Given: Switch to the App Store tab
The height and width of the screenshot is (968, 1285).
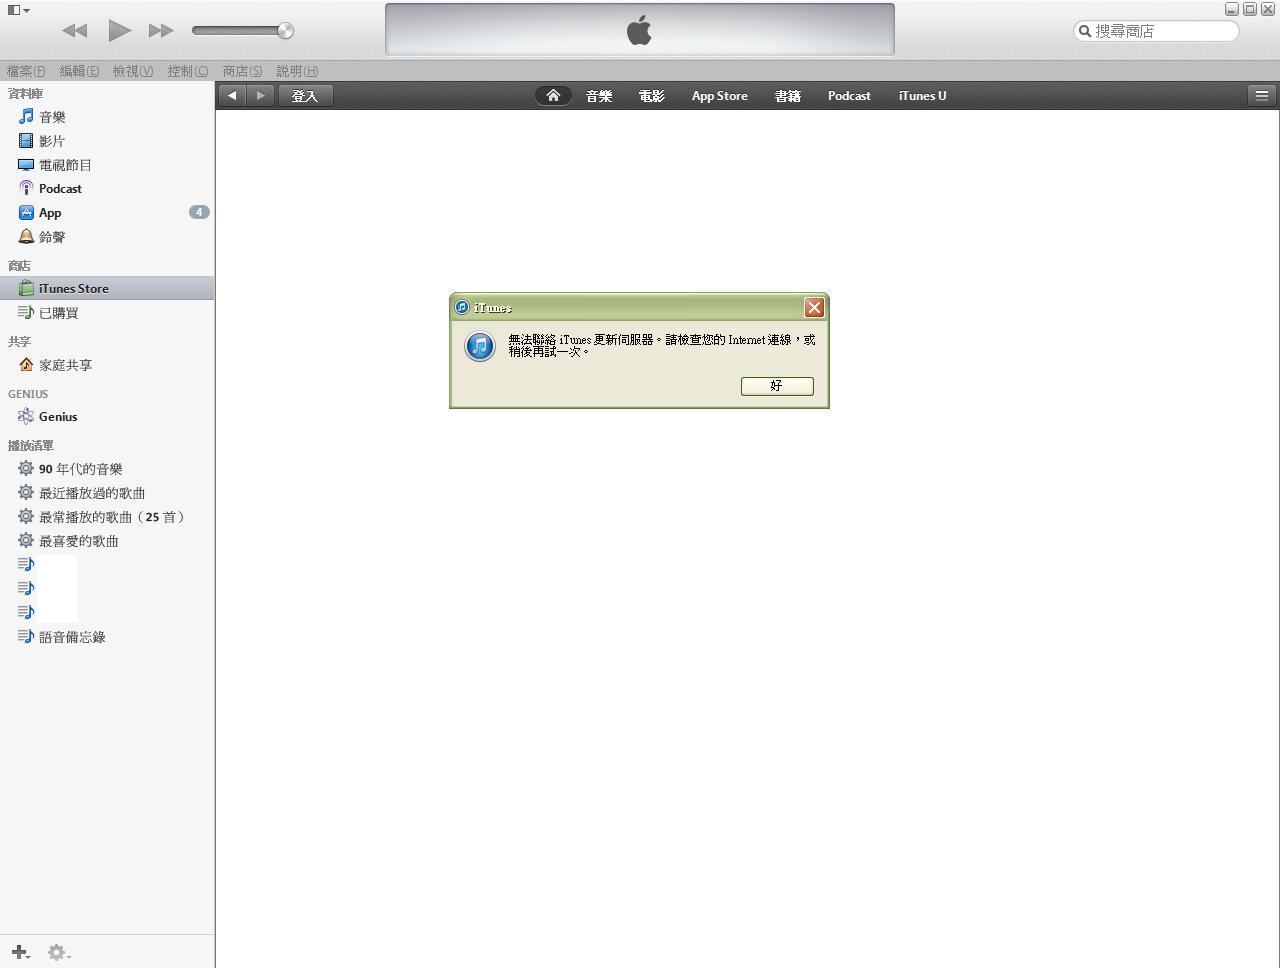Looking at the screenshot, I should [x=720, y=96].
